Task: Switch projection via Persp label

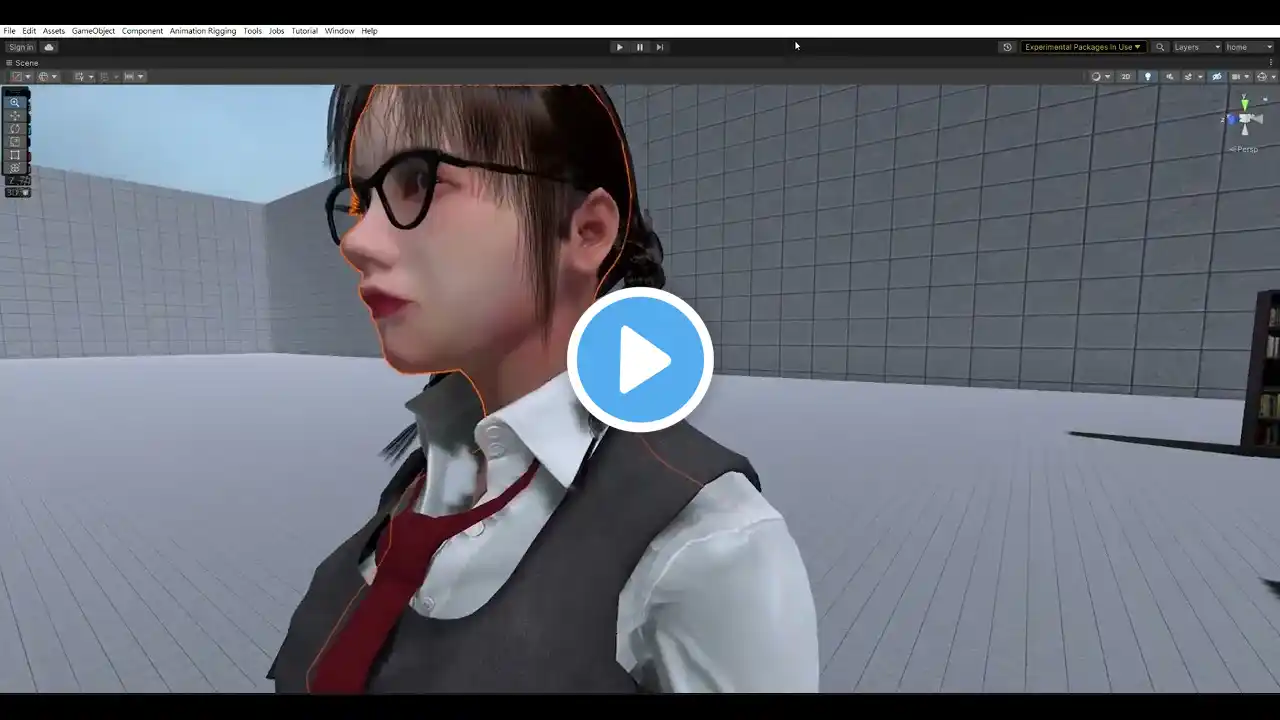Action: click(x=1245, y=149)
